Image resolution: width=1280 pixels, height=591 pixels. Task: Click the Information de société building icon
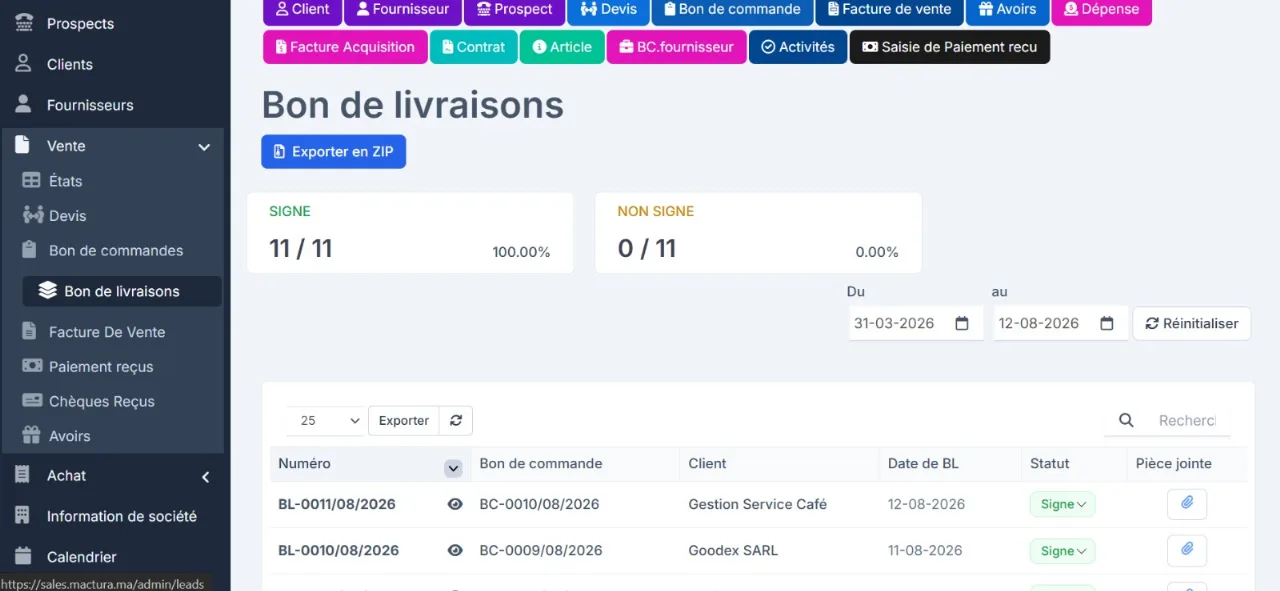coord(22,516)
